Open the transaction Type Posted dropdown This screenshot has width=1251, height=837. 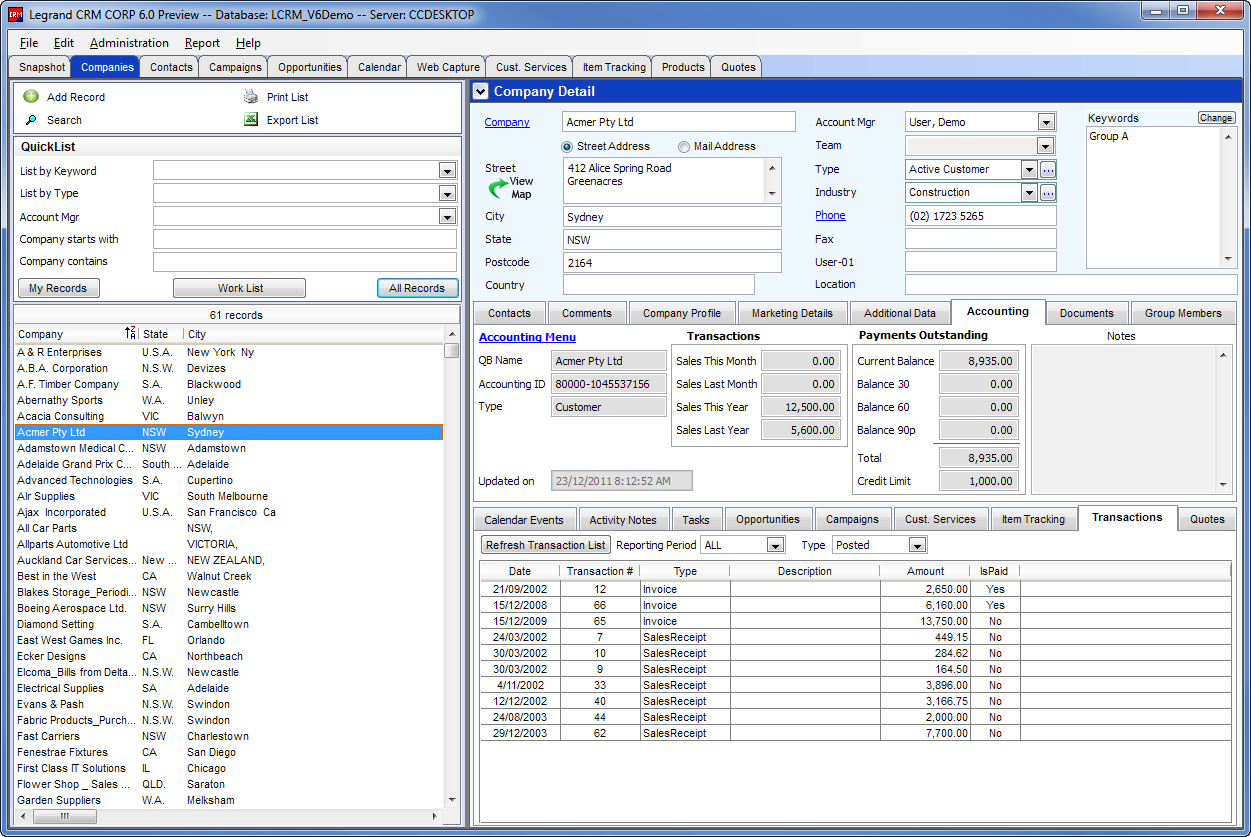(918, 545)
